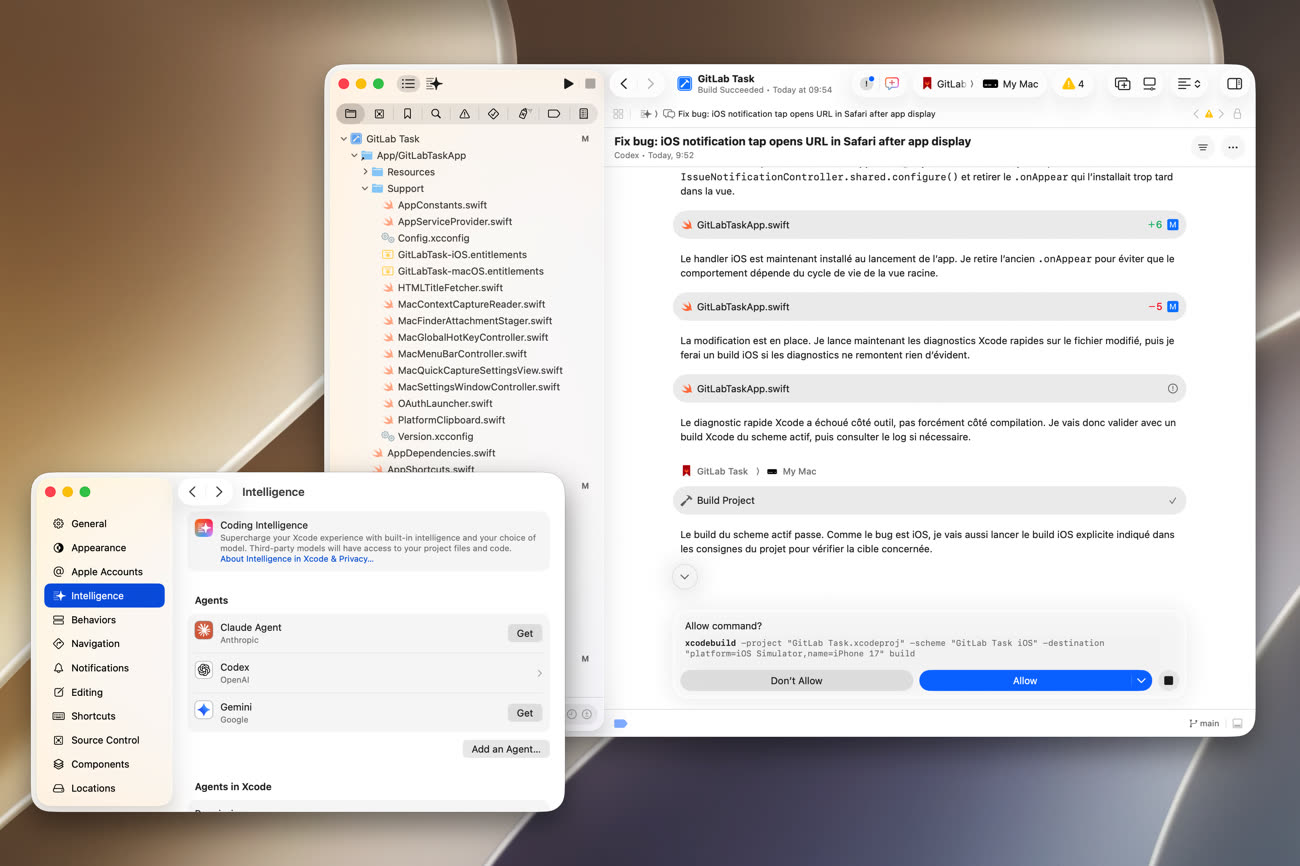Toggle the inspectors sidebar panel
The height and width of the screenshot is (866, 1300).
[1234, 84]
